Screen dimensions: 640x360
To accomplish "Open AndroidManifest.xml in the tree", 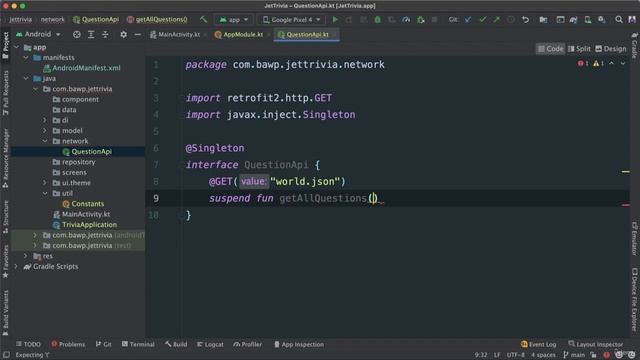I will click(82, 68).
